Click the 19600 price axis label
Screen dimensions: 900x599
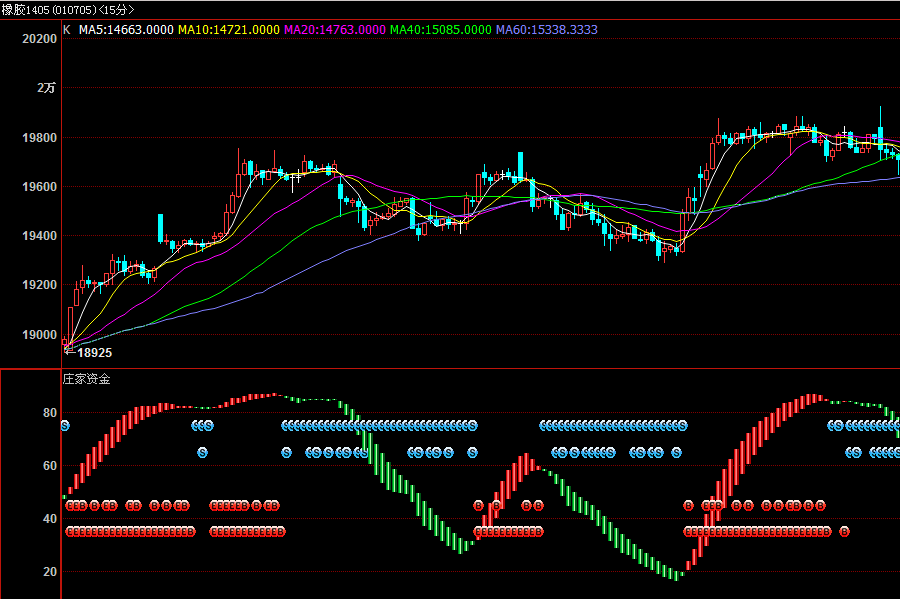pyautogui.click(x=40, y=187)
